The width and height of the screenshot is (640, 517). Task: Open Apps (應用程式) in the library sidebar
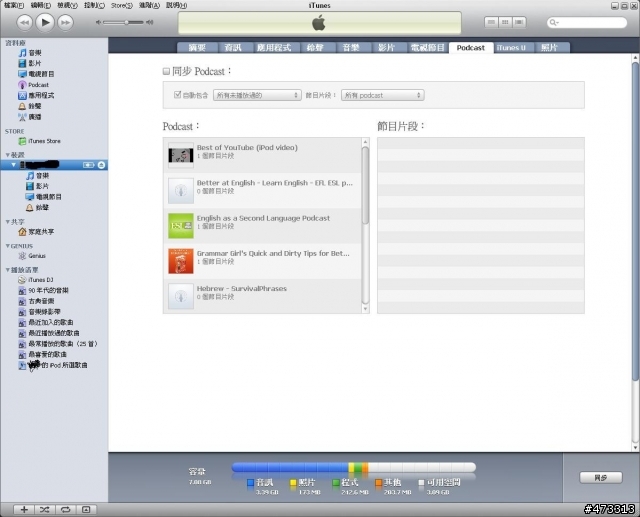coord(36,95)
